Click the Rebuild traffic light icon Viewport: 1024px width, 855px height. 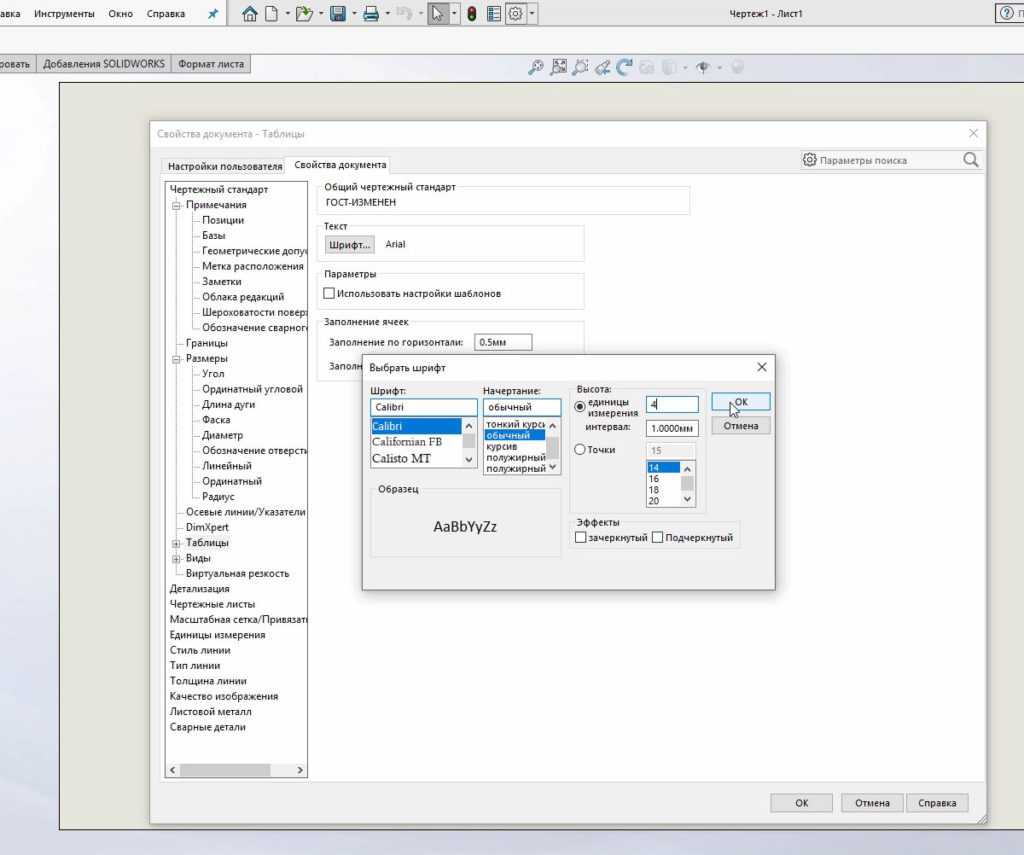[471, 14]
